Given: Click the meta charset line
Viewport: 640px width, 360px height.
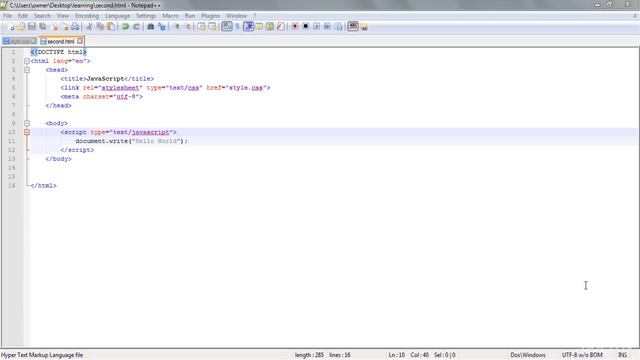Looking at the screenshot, I should point(102,97).
